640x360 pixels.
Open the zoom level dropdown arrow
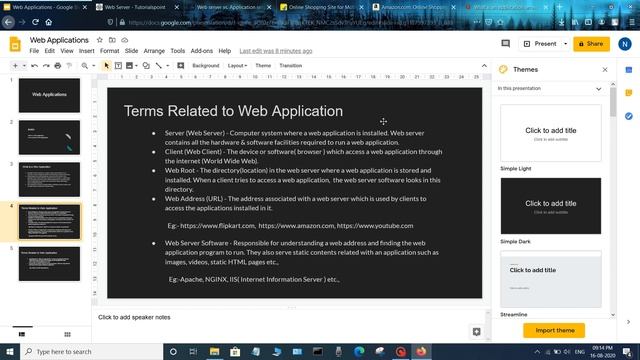[x=93, y=66]
